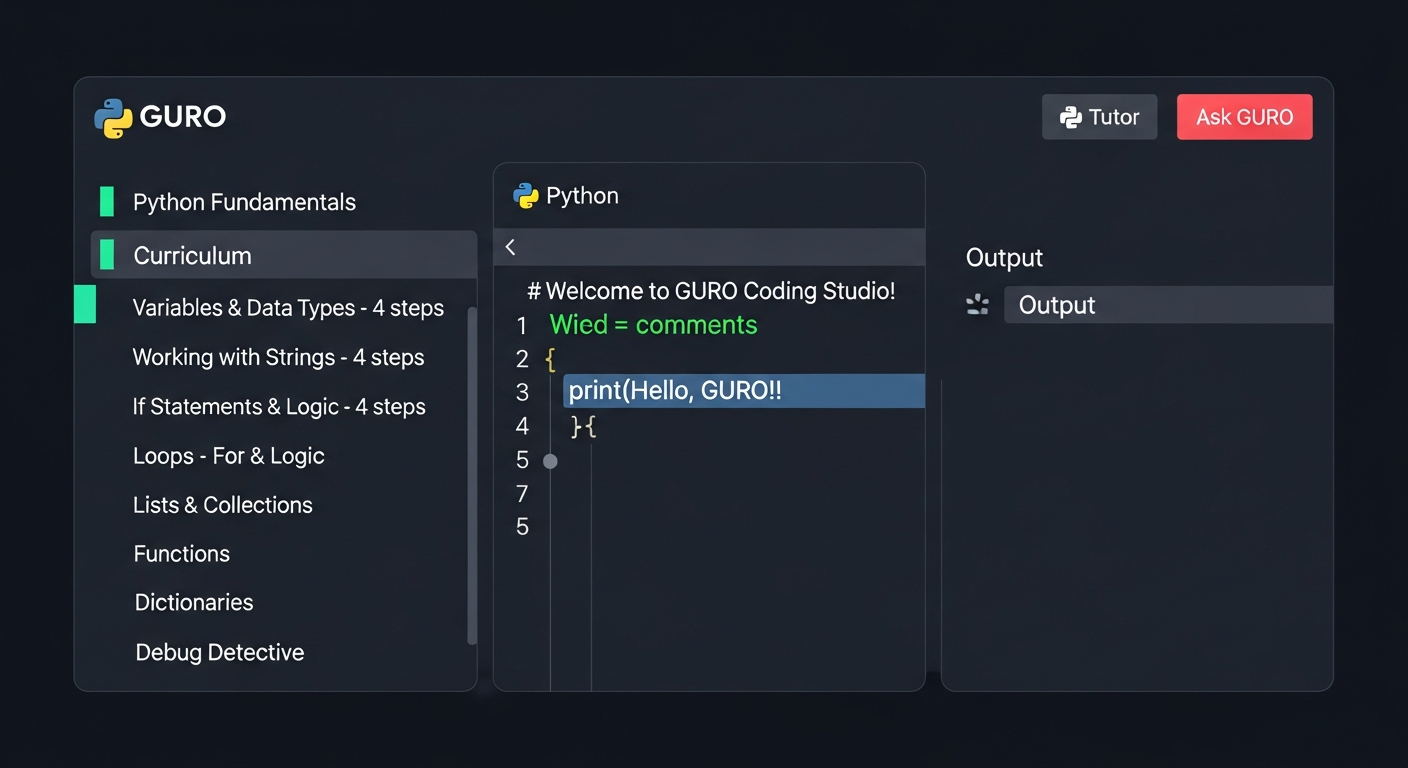Click the green indicator beside Curriculum
The width and height of the screenshot is (1408, 768).
point(105,255)
